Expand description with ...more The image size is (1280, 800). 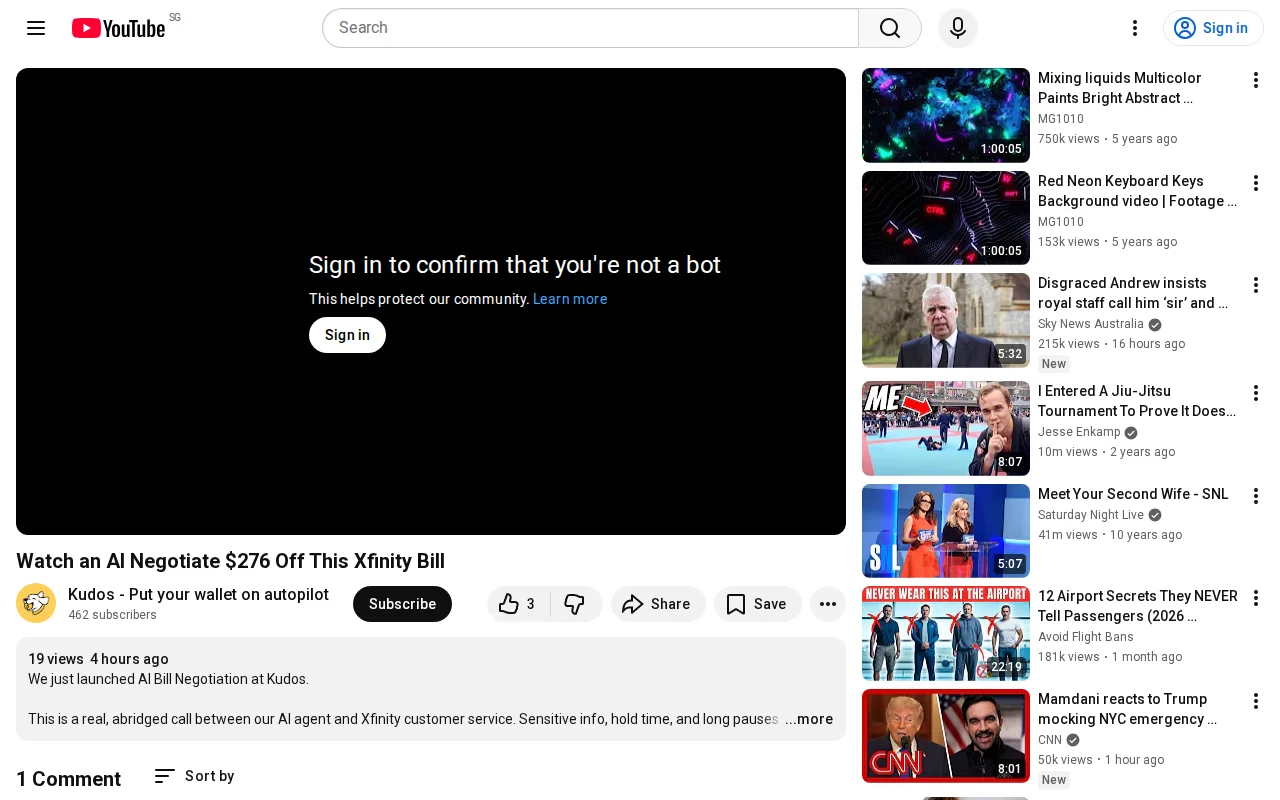click(809, 719)
